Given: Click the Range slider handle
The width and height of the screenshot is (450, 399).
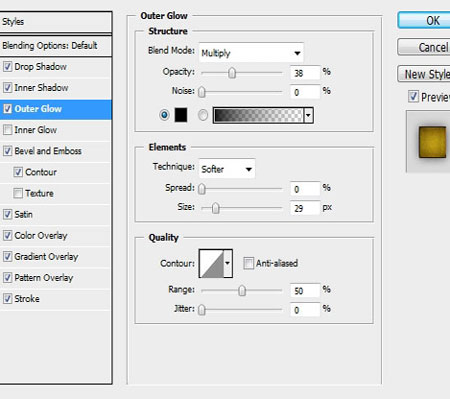Looking at the screenshot, I should [x=242, y=290].
